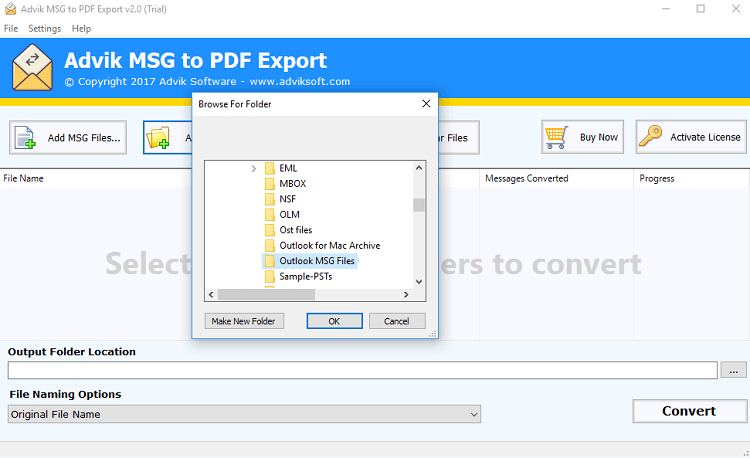The height and width of the screenshot is (458, 750).
Task: Click the Activate License label
Action: pyautogui.click(x=705, y=137)
